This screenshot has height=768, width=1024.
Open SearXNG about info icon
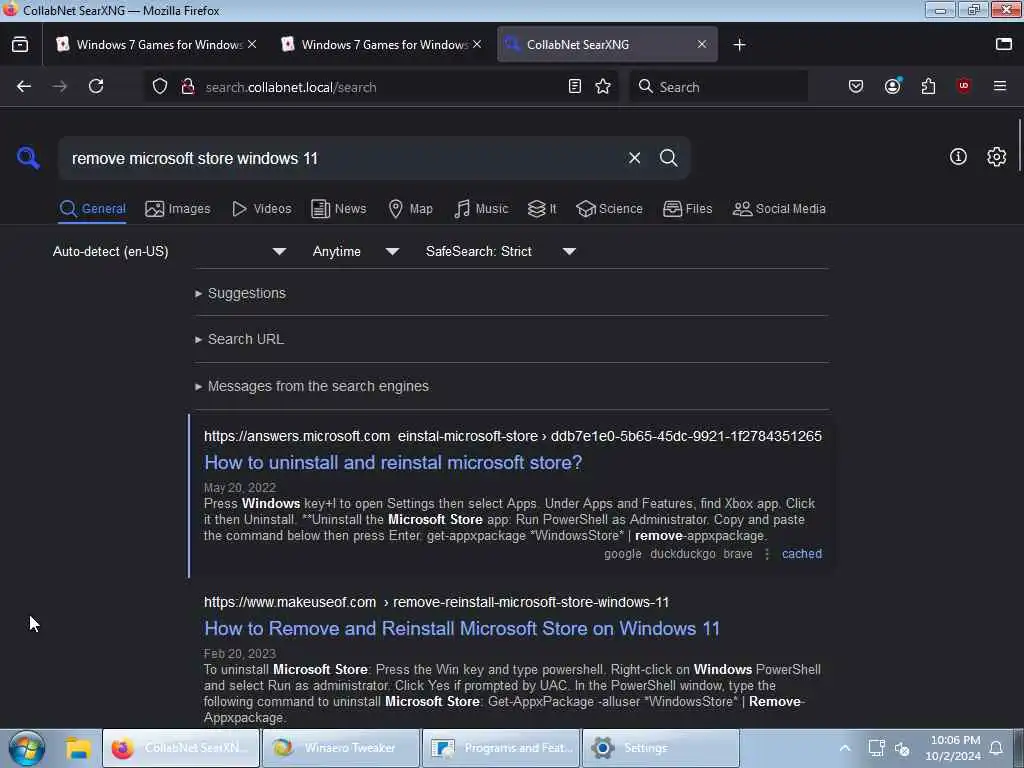[957, 157]
